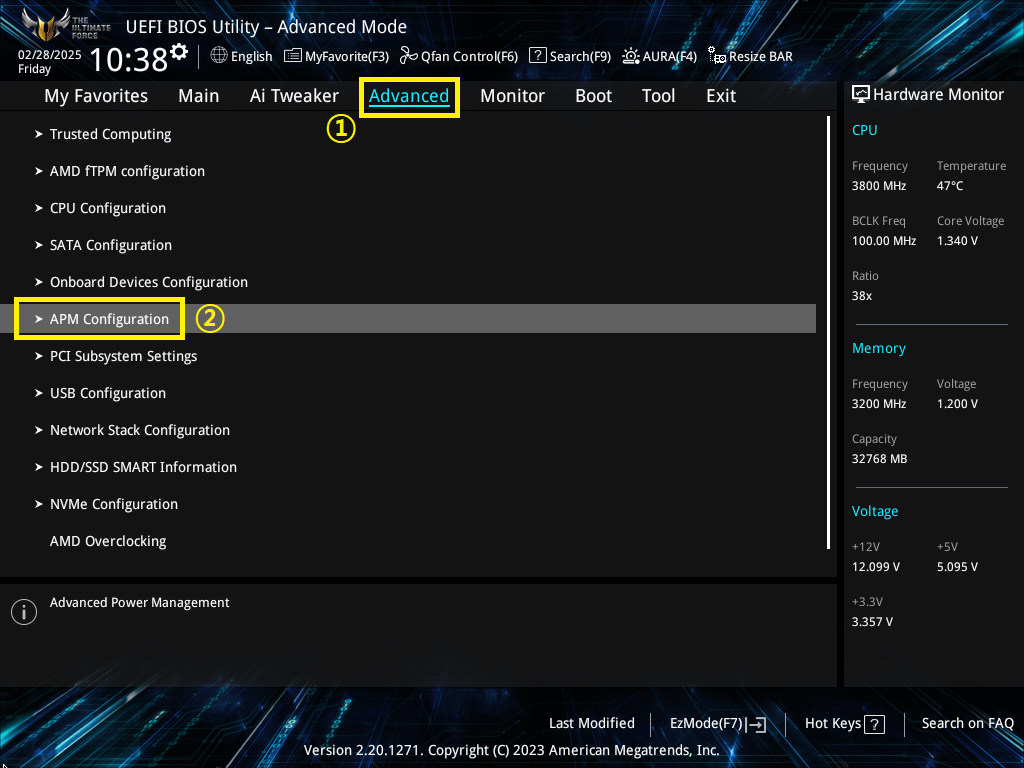The width and height of the screenshot is (1024, 768).
Task: Switch to My Favorites tab
Action: tap(96, 96)
